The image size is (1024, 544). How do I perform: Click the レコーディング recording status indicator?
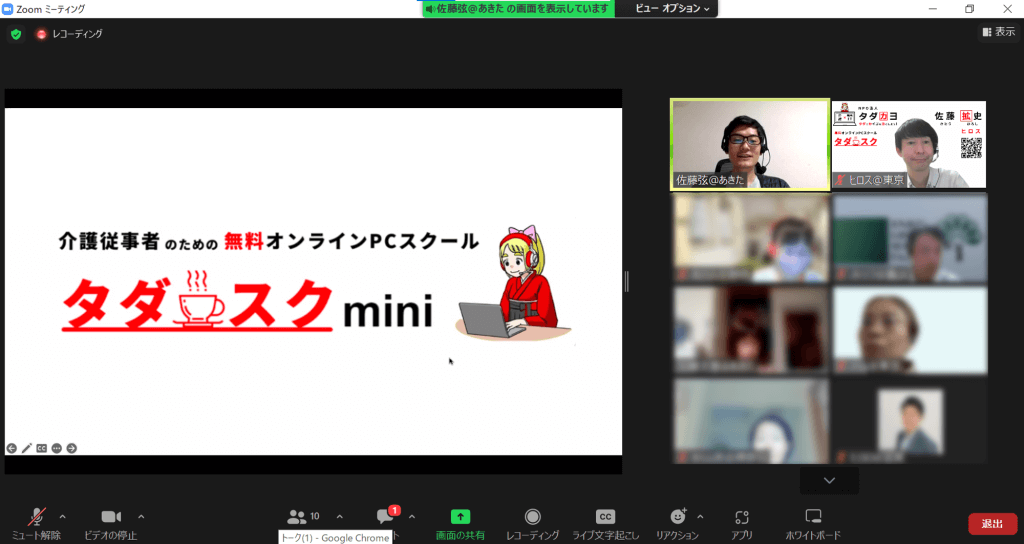click(69, 34)
